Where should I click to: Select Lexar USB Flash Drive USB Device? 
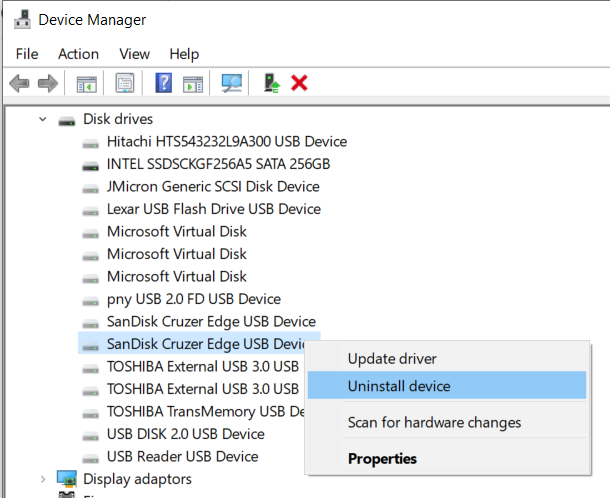click(214, 209)
